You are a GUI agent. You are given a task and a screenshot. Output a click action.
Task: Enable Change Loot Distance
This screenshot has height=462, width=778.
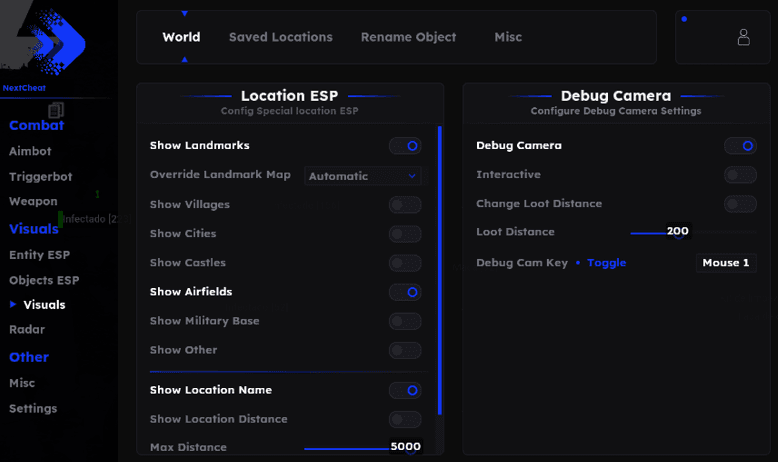coord(740,204)
